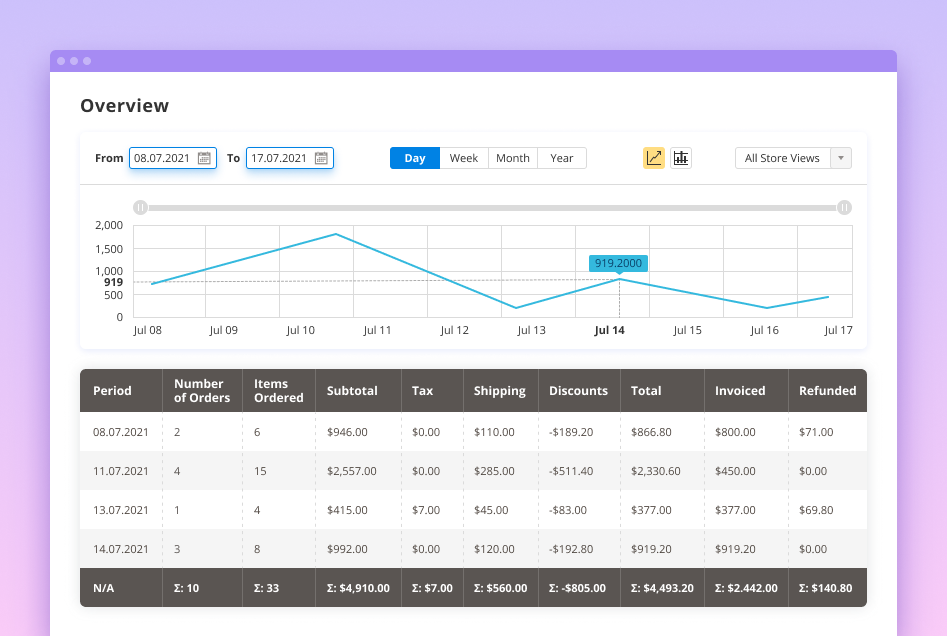Viewport: 947px width, 636px height.
Task: Open the store views dropdown arrow
Action: coord(840,157)
